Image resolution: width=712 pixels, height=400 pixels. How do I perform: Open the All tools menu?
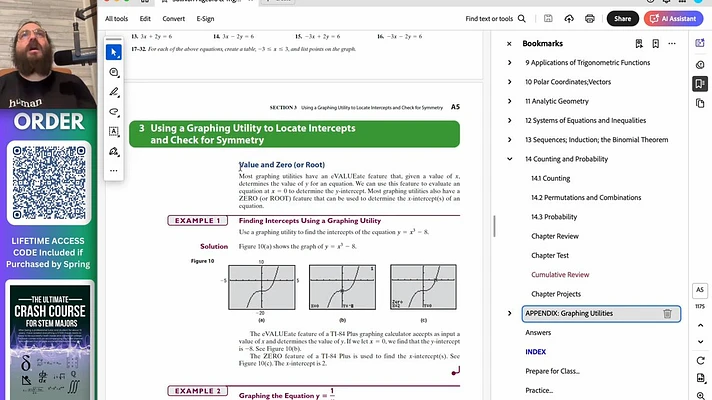coord(116,19)
